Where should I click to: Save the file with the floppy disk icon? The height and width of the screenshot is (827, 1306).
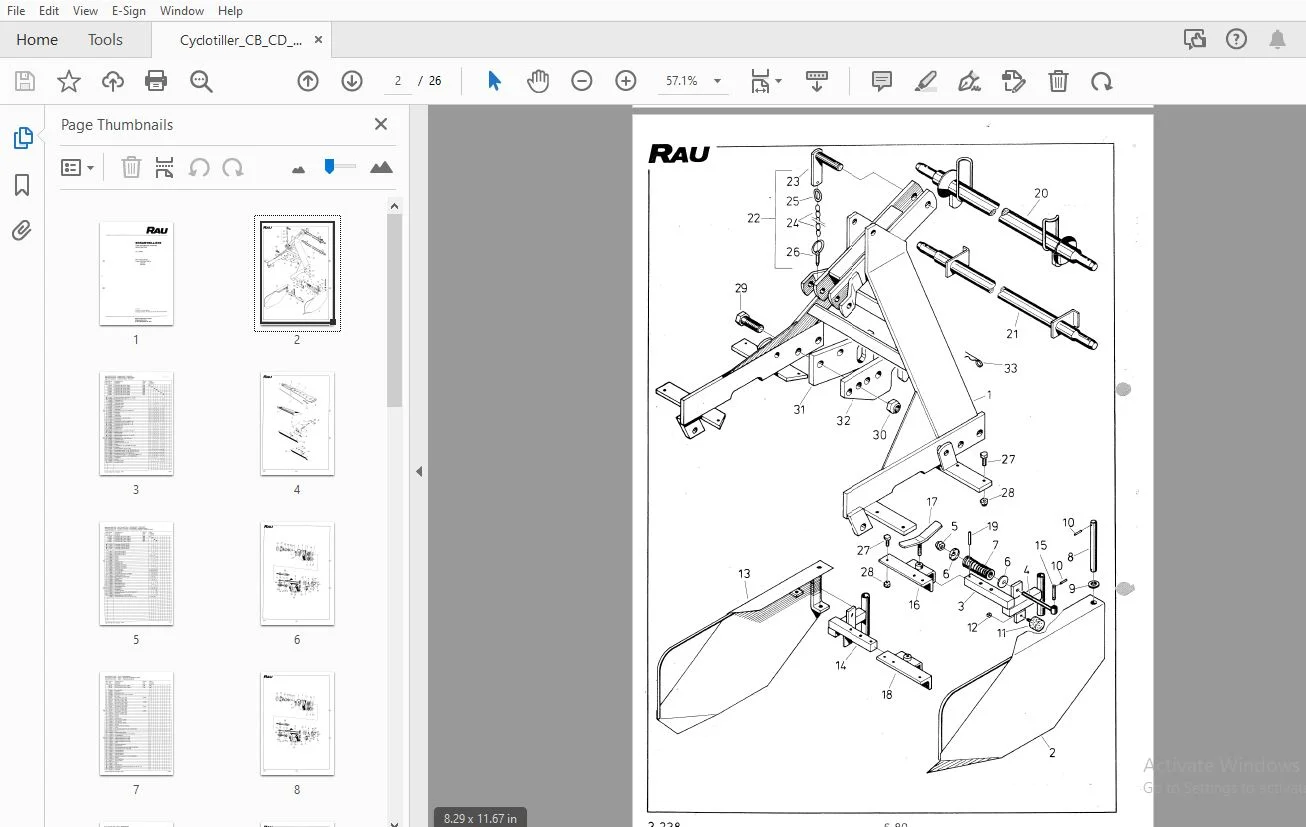[25, 81]
